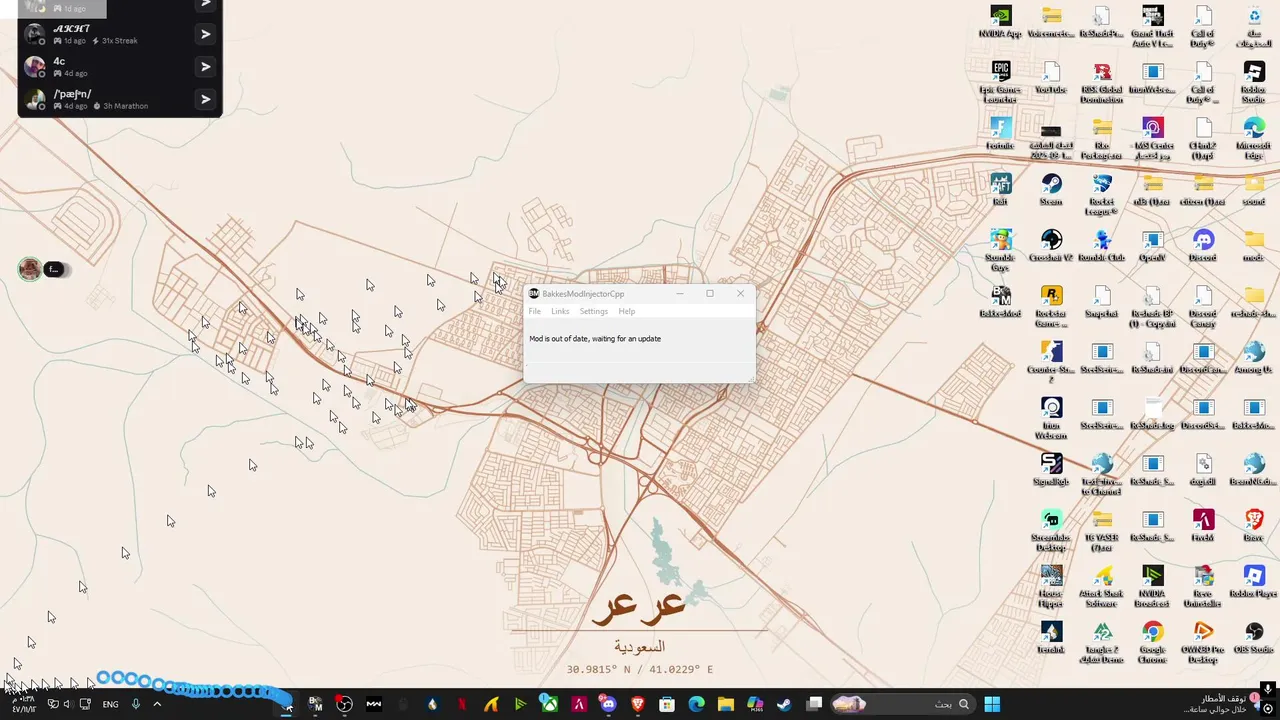Viewport: 1280px width, 720px height.
Task: Open the Links menu in BakkesModInjectorCpp
Action: coord(560,311)
